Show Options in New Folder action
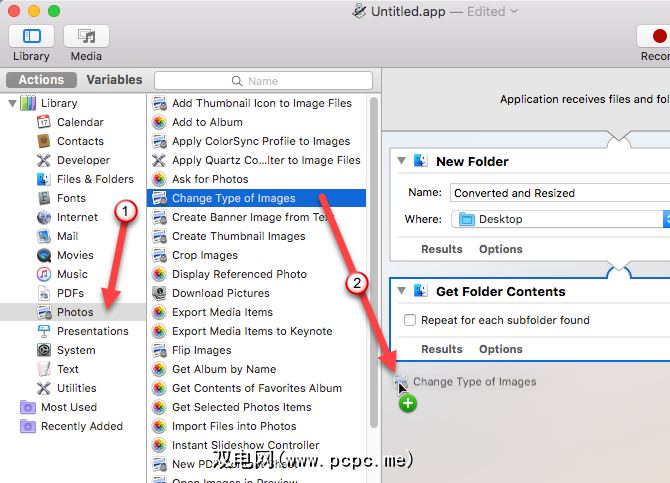 501,249
